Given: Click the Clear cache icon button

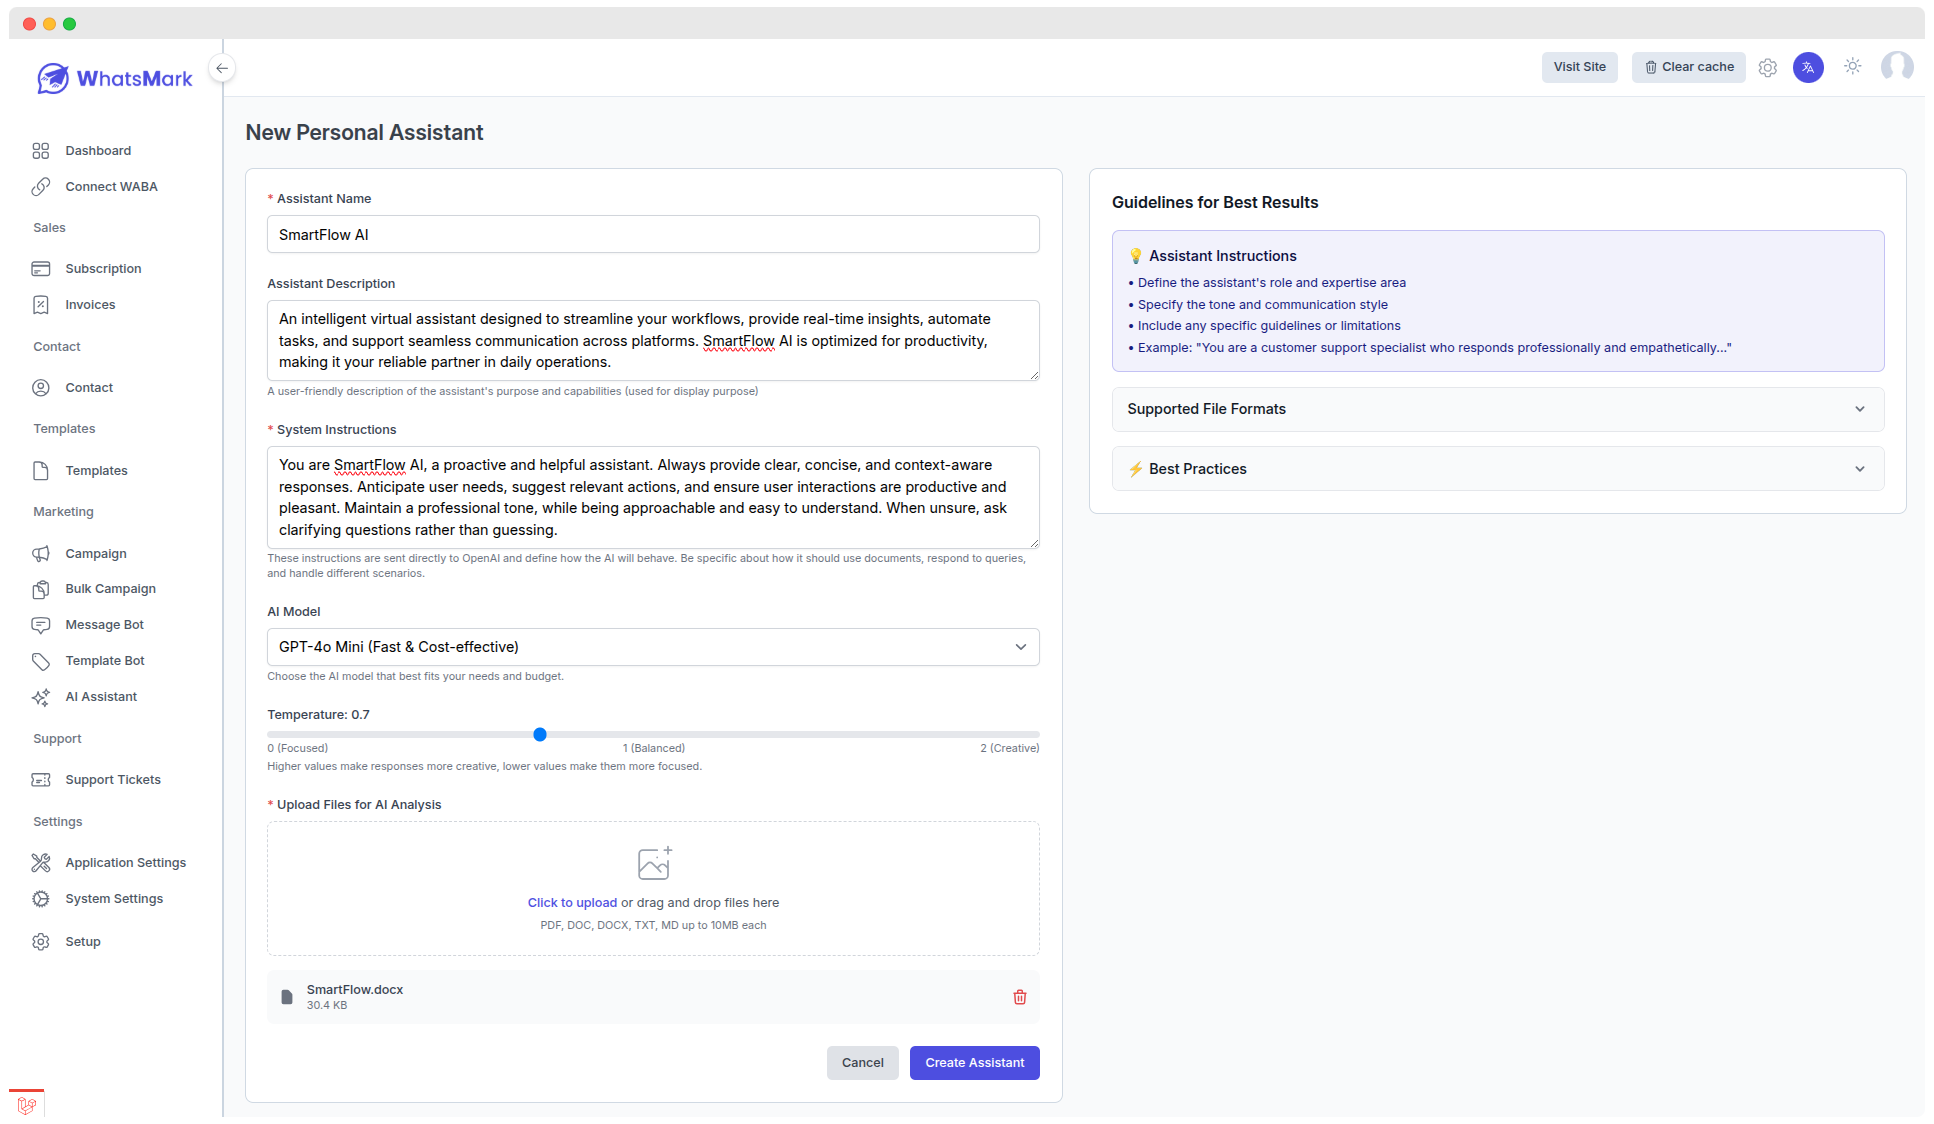Looking at the screenshot, I should coord(1688,67).
